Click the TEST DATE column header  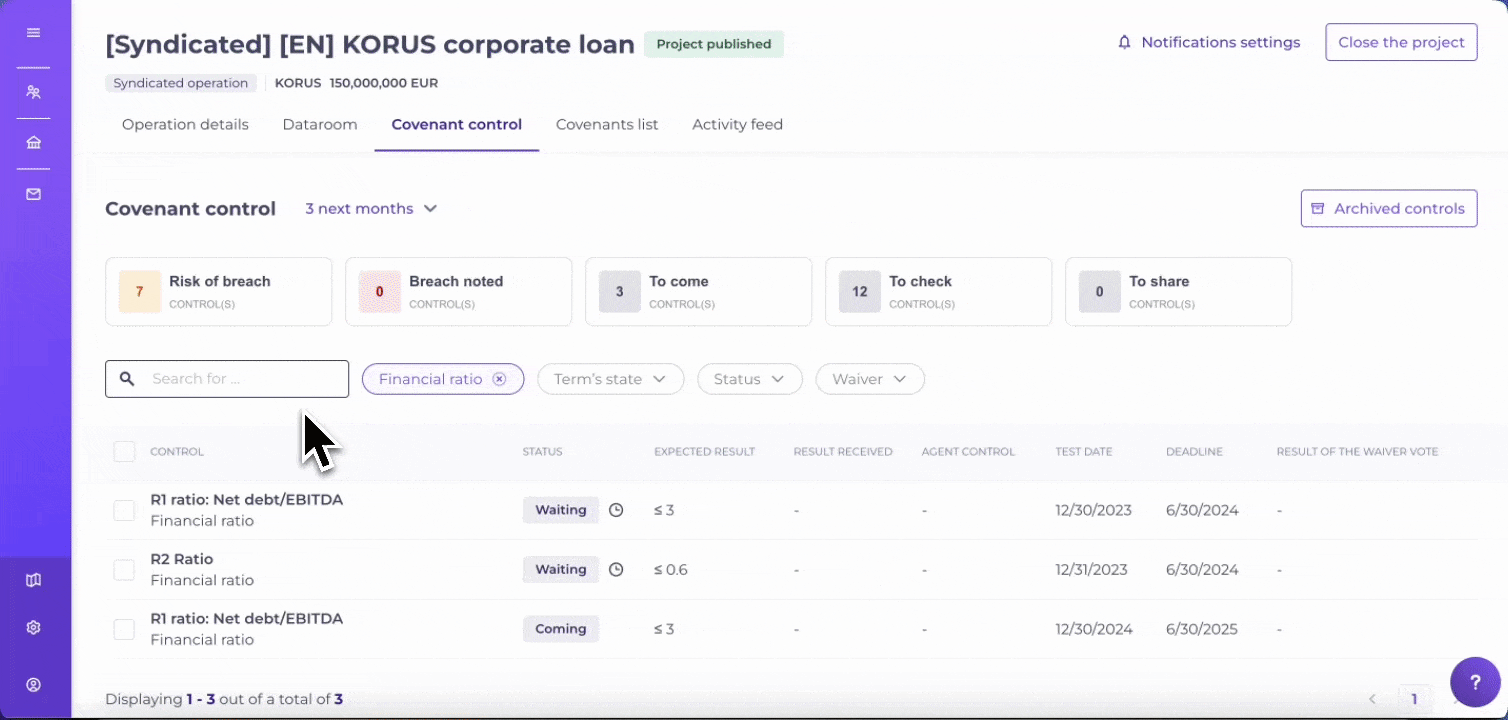coord(1084,452)
